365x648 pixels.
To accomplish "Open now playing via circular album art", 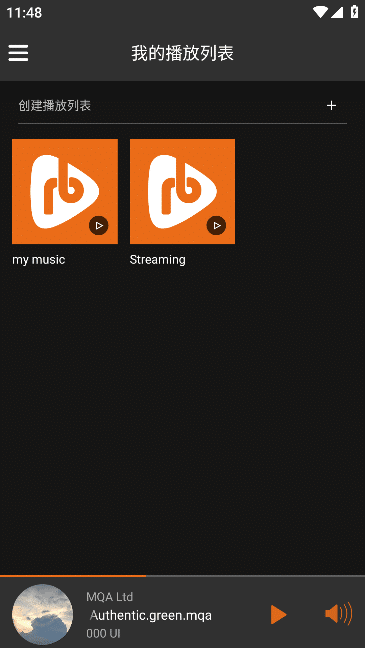I will pos(43,614).
